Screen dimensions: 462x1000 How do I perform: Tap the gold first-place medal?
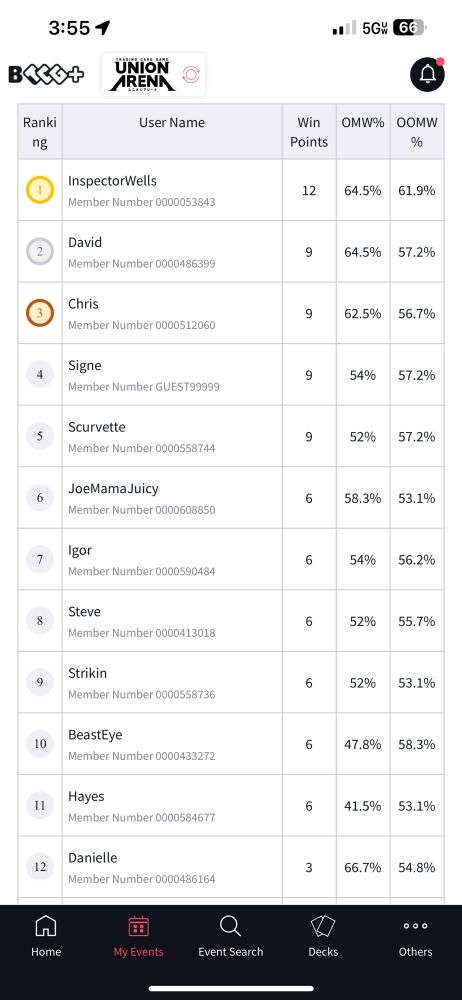[40, 190]
